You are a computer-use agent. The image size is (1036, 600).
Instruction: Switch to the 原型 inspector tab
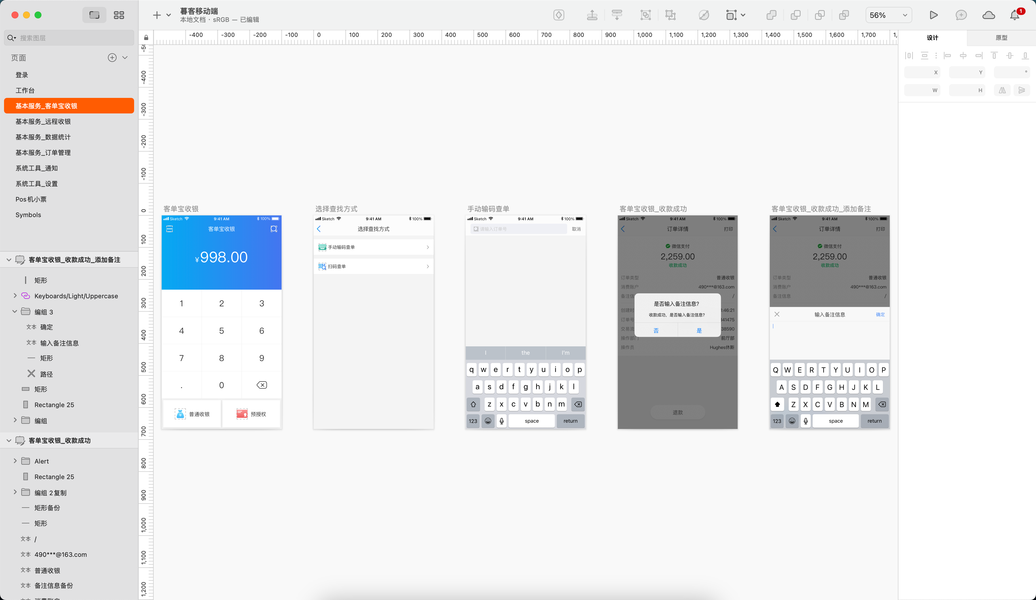click(x=1001, y=38)
